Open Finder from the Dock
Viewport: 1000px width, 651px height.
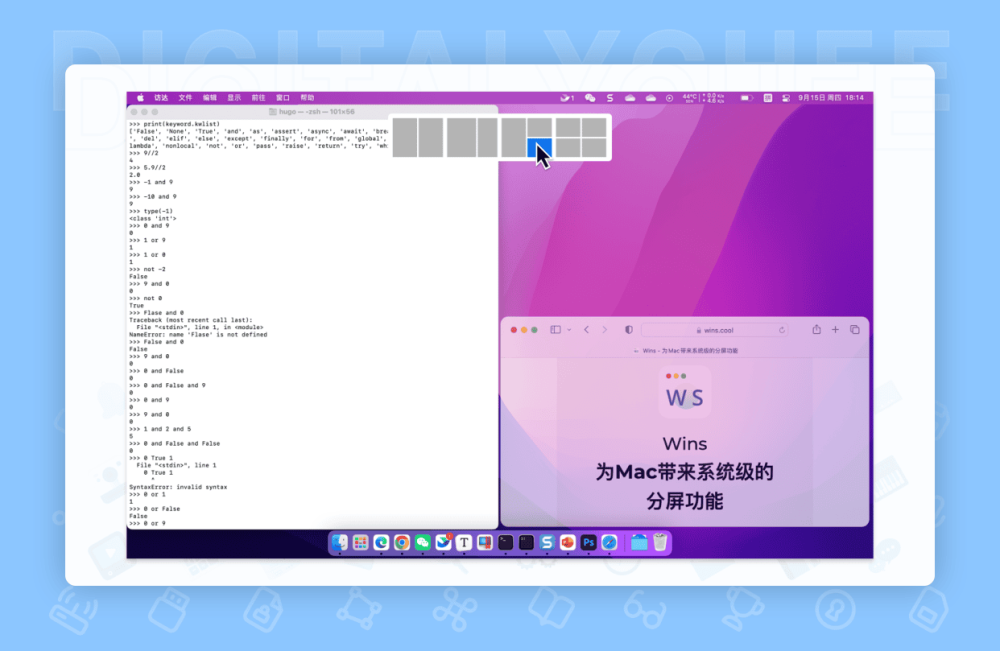click(x=340, y=543)
